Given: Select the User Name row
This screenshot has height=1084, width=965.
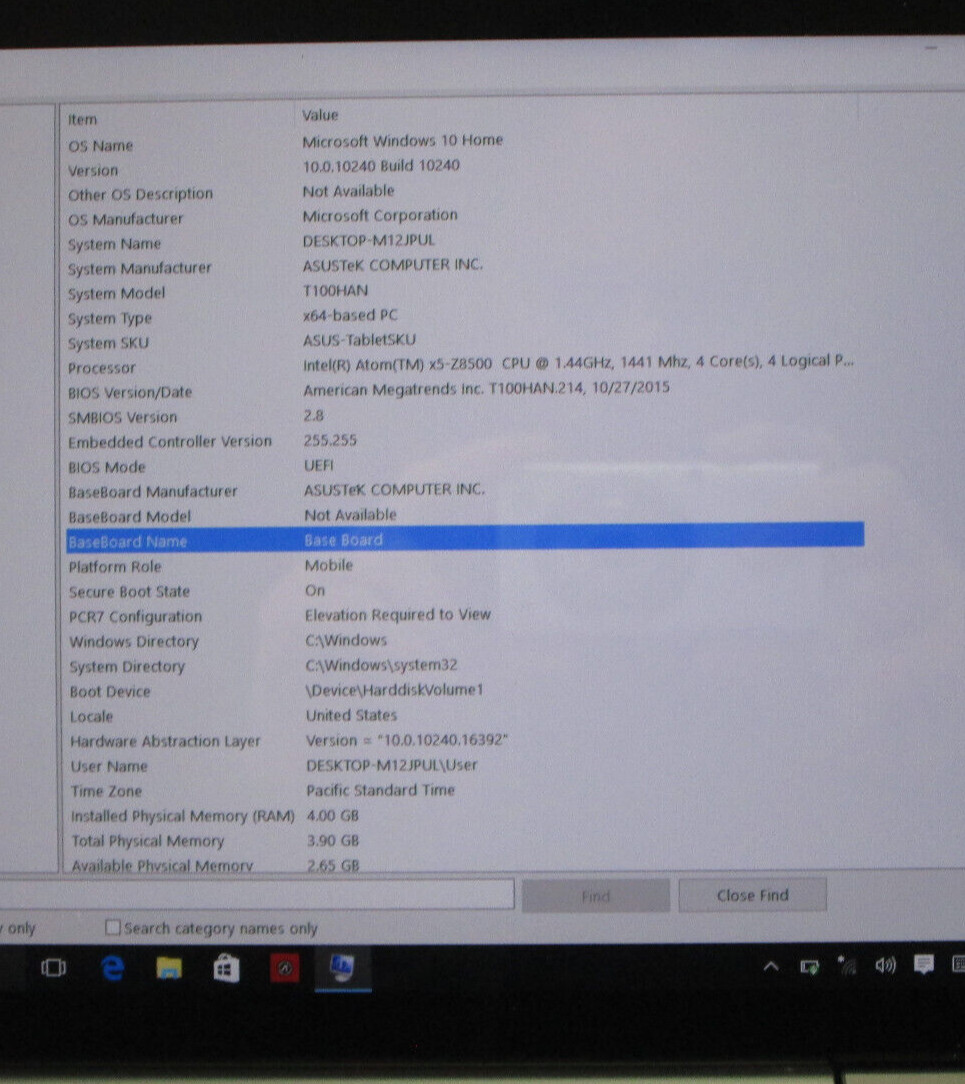Looking at the screenshot, I should pos(463,765).
